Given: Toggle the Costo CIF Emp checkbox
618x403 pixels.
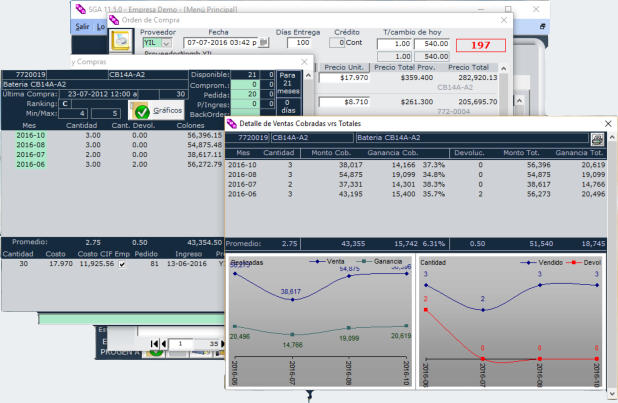Looking at the screenshot, I should pyautogui.click(x=122, y=264).
